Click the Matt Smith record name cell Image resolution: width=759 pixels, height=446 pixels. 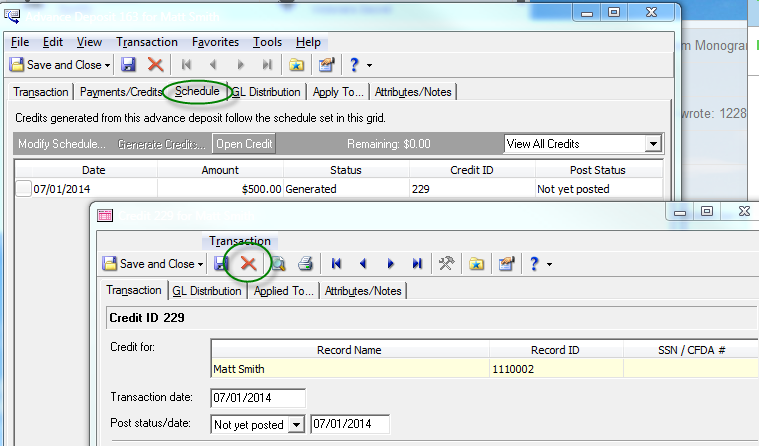click(350, 369)
